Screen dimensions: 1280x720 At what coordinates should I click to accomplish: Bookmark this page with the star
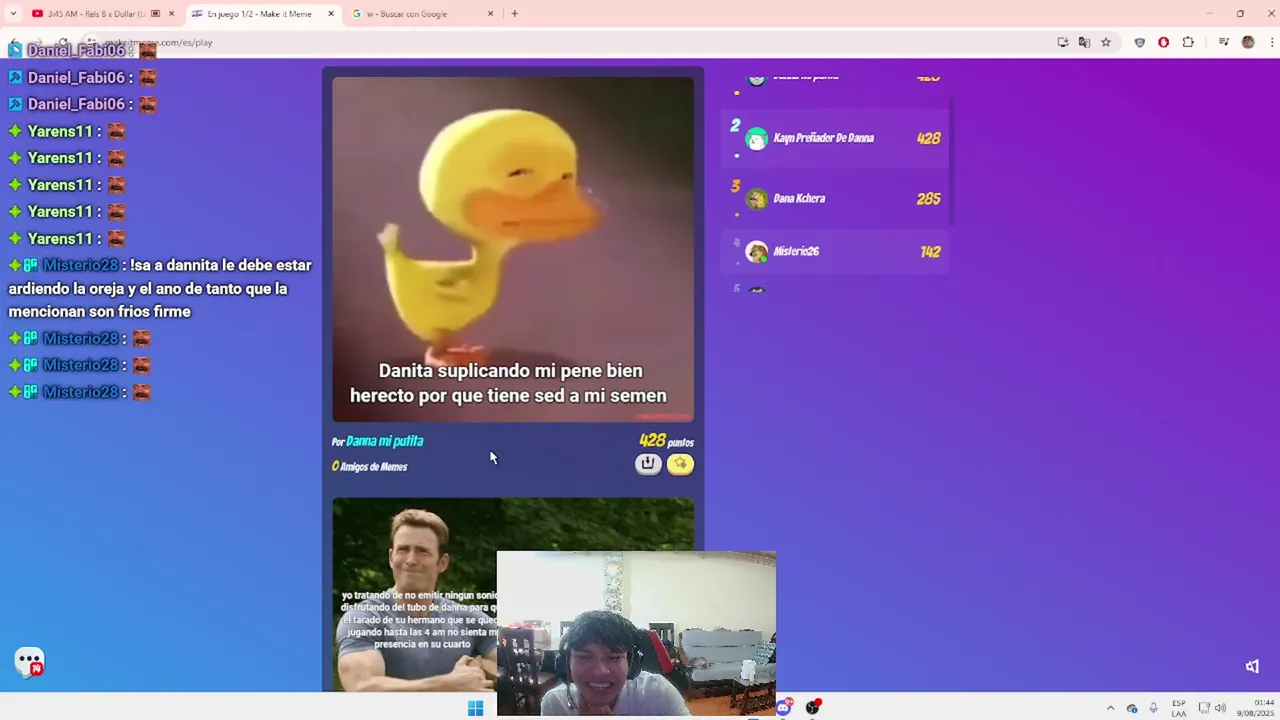pyautogui.click(x=1106, y=42)
